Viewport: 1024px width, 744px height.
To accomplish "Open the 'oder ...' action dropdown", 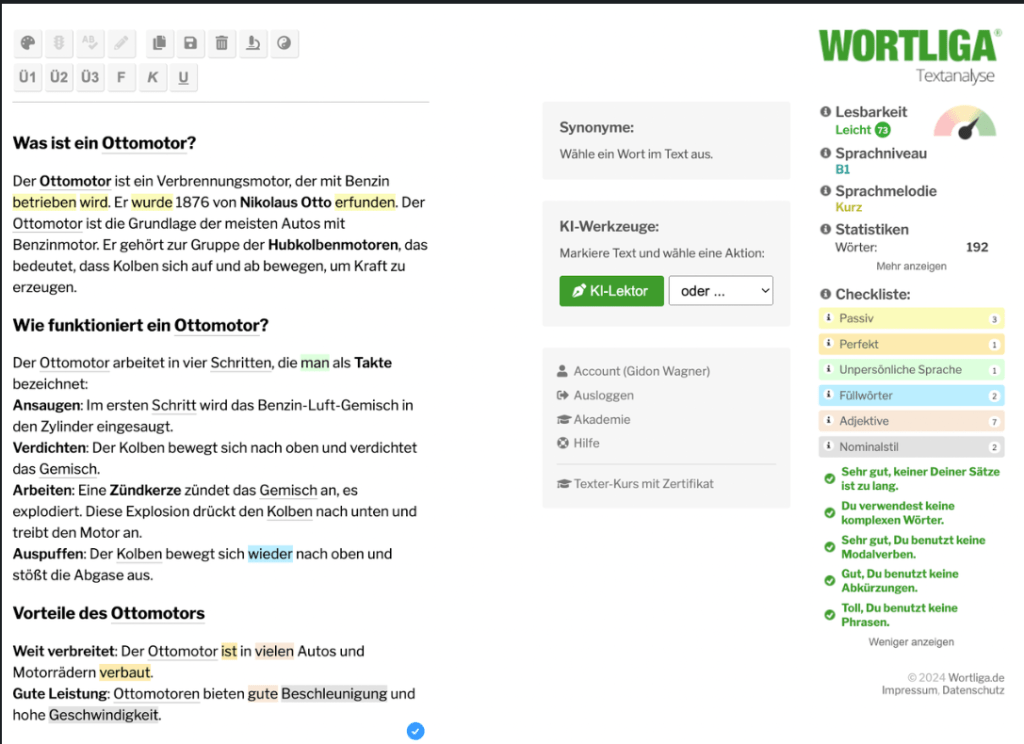I will [720, 291].
